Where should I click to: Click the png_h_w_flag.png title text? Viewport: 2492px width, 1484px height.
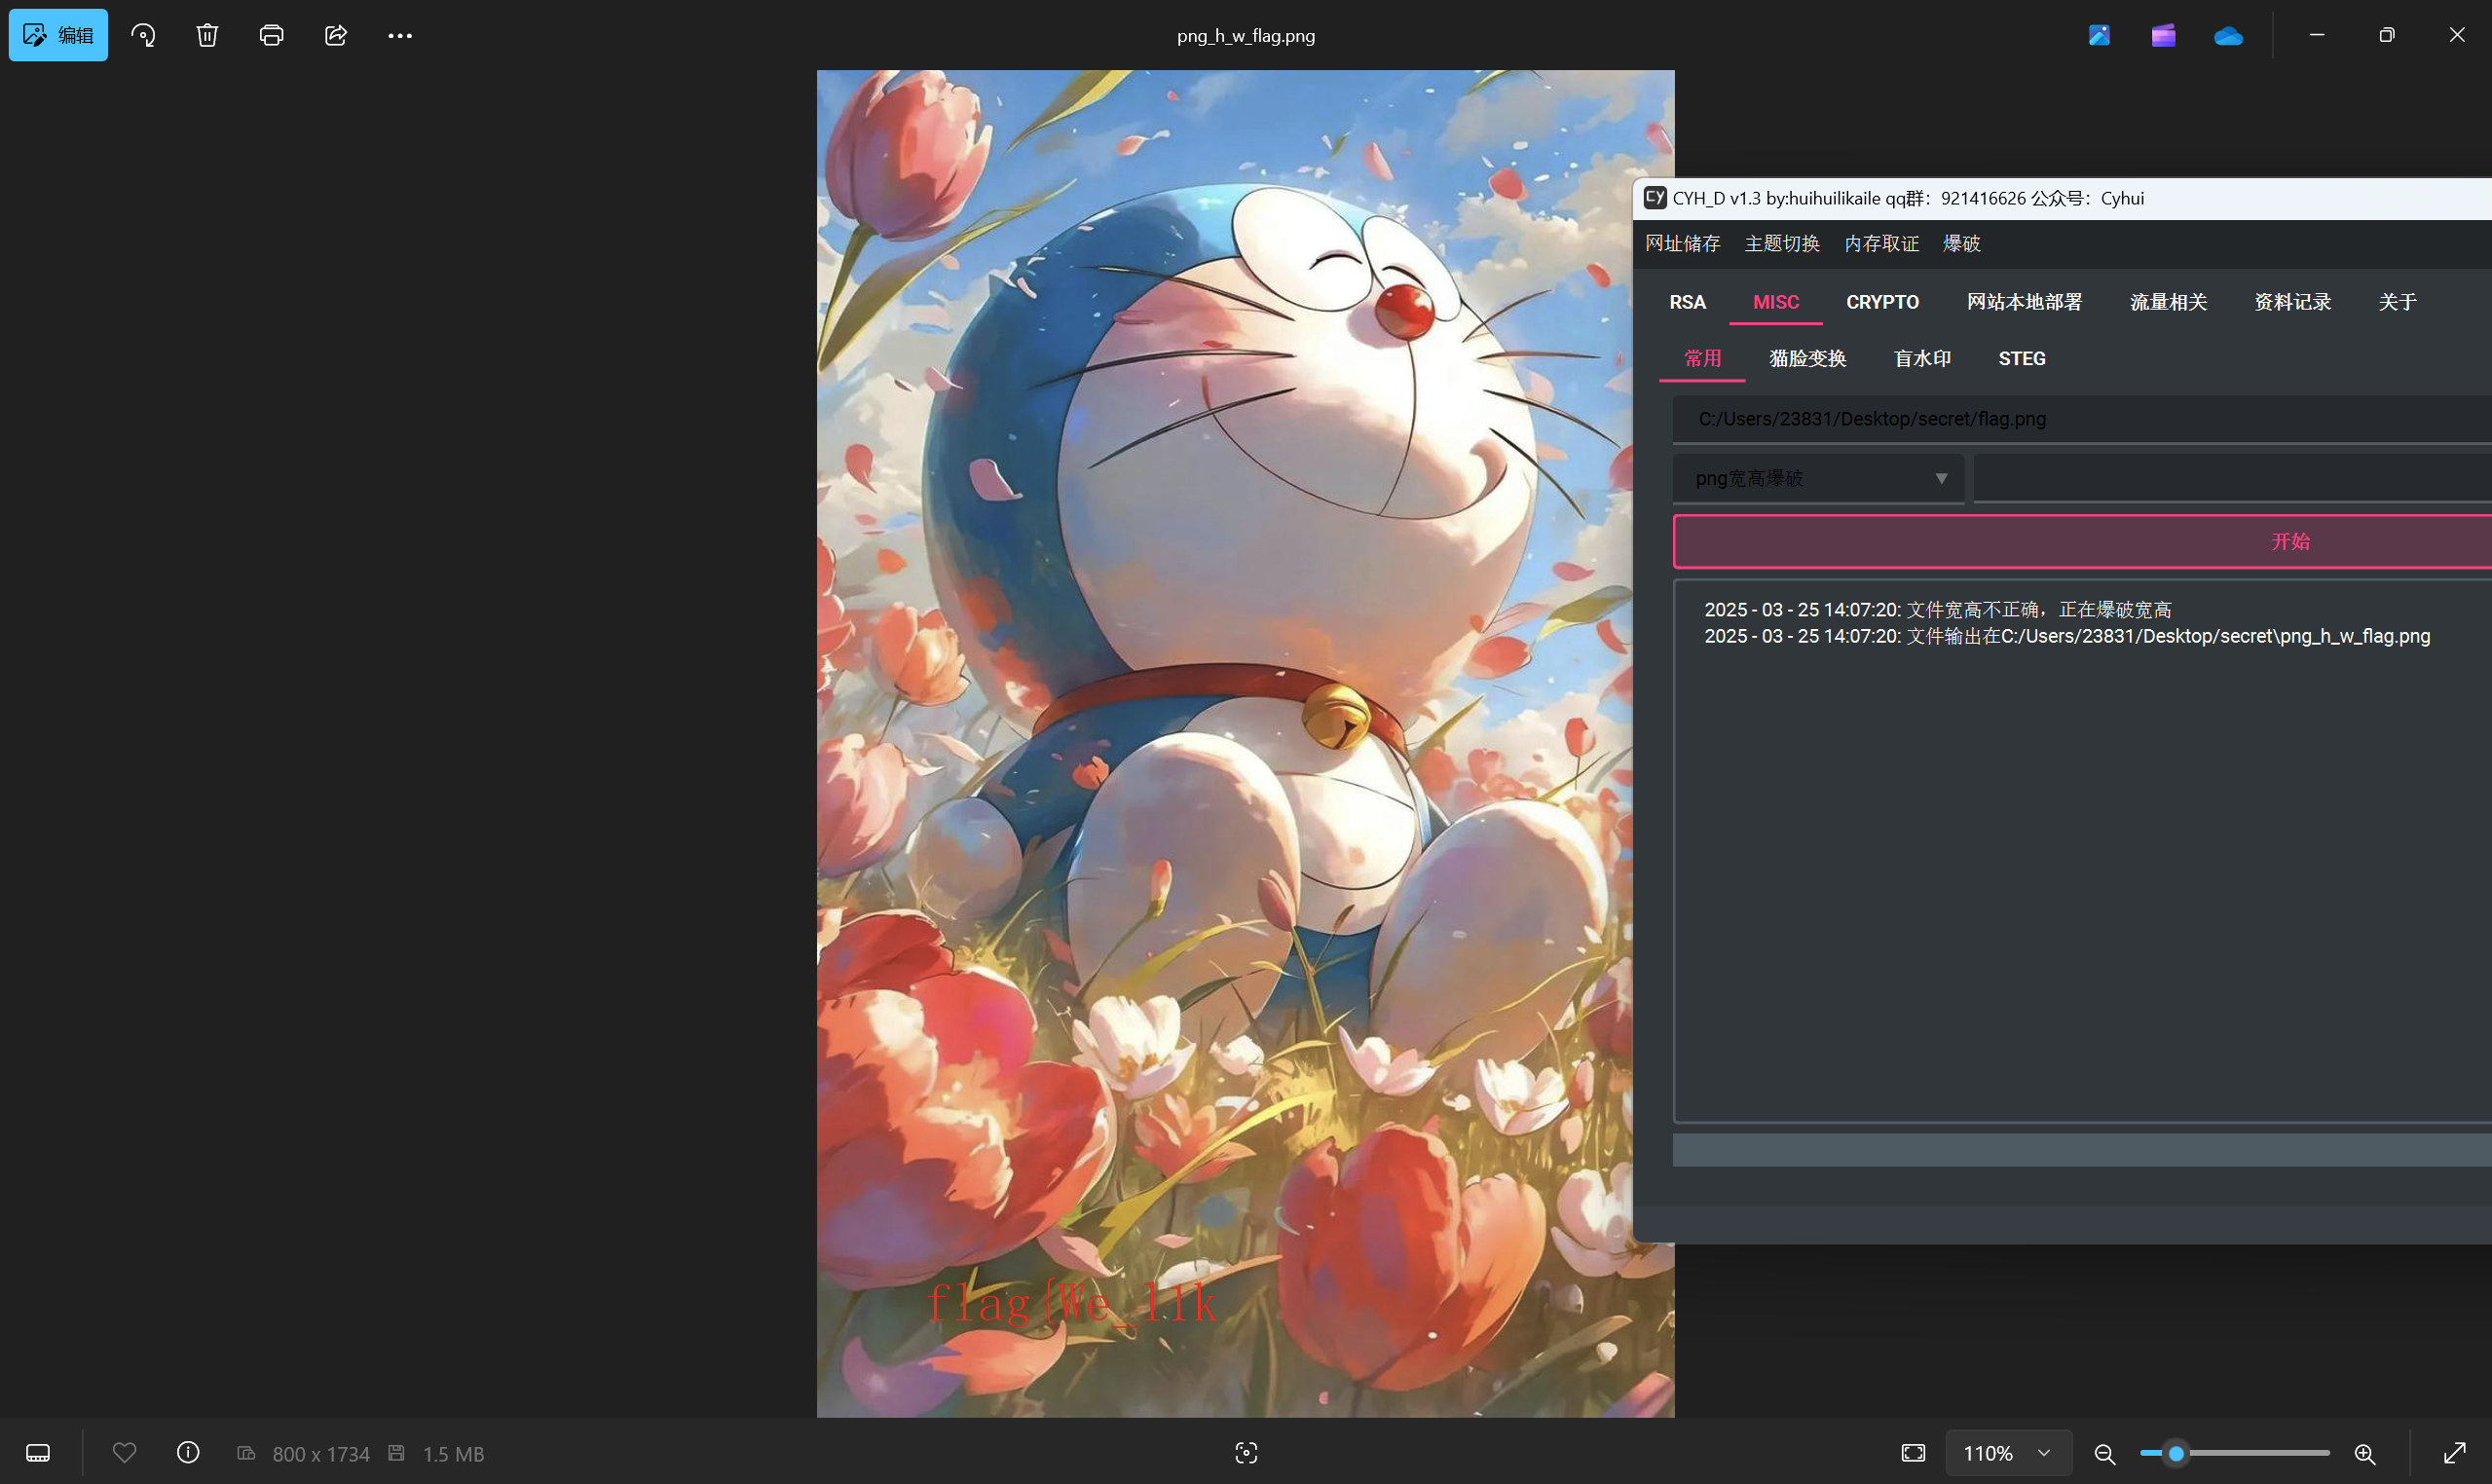tap(1246, 36)
